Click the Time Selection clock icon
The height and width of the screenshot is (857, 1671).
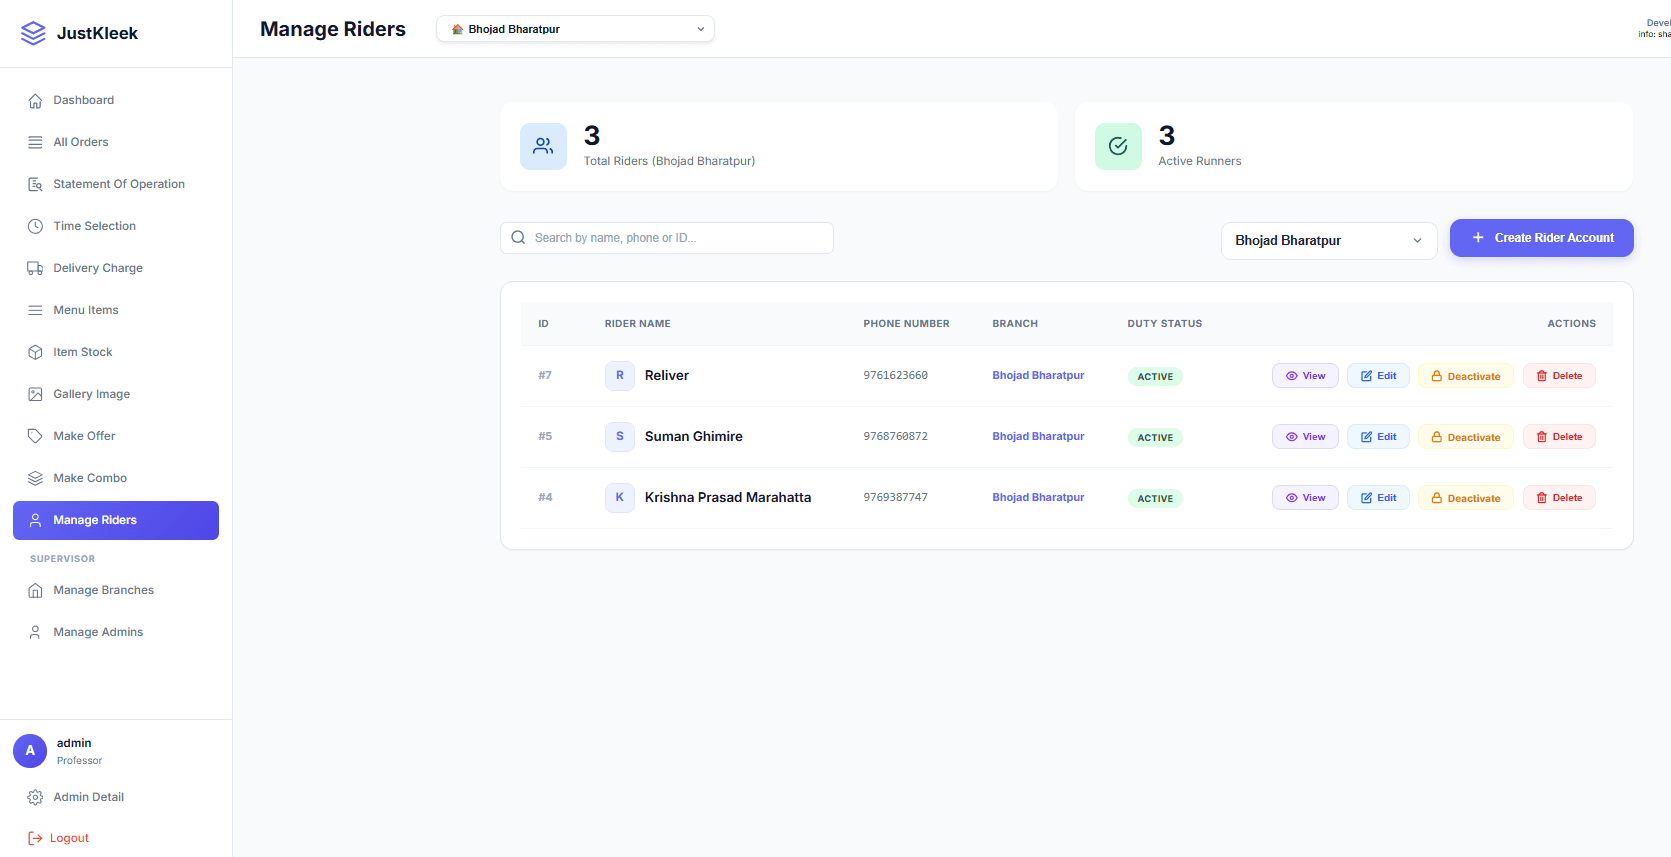35,226
